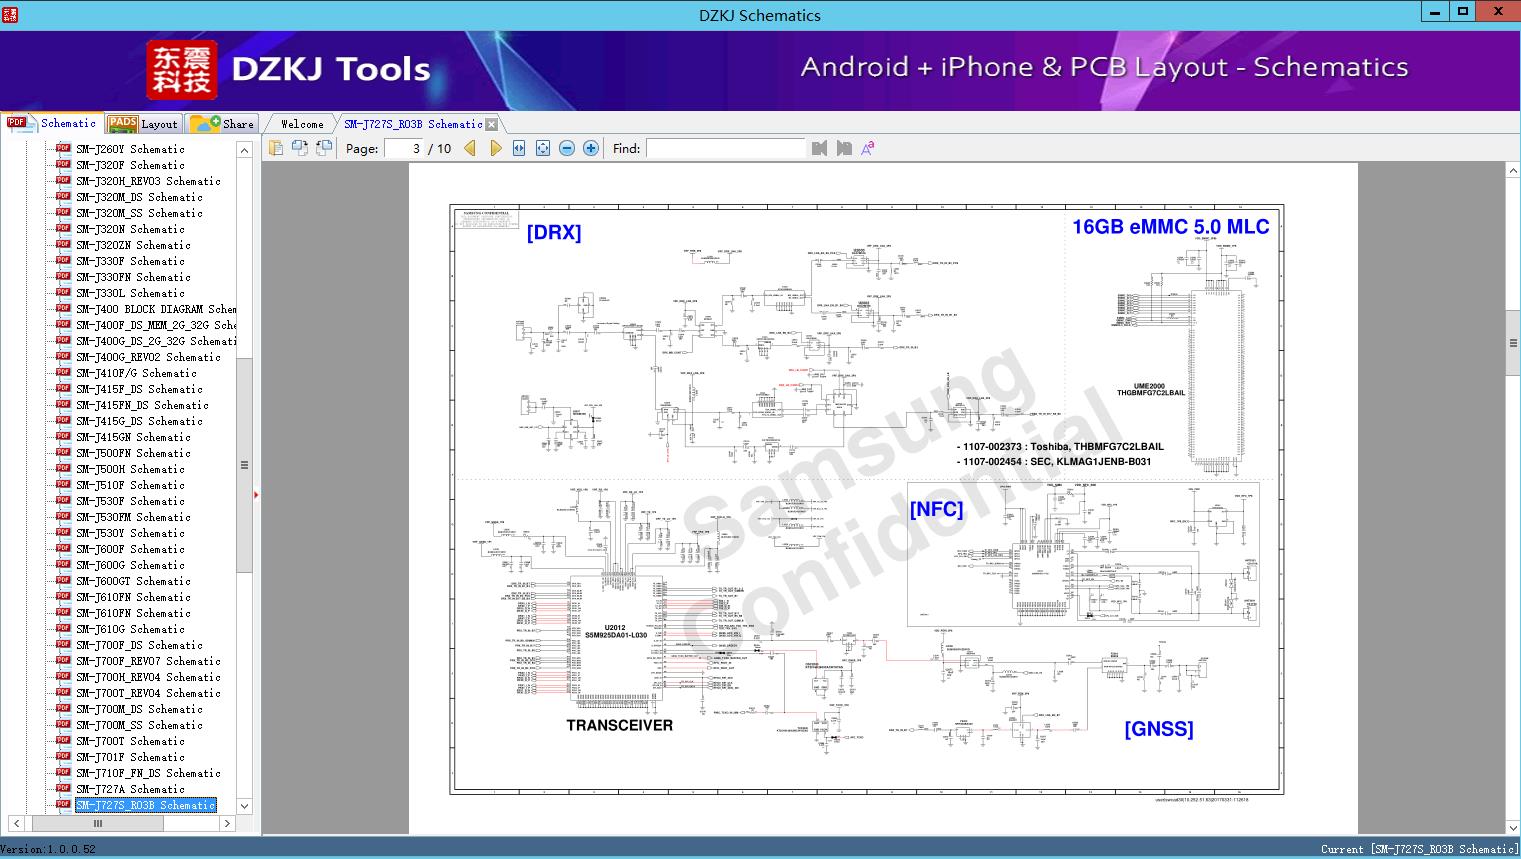Click the PDF icon beside SM-J727A Schematic
Image resolution: width=1521 pixels, height=859 pixels.
(x=63, y=788)
